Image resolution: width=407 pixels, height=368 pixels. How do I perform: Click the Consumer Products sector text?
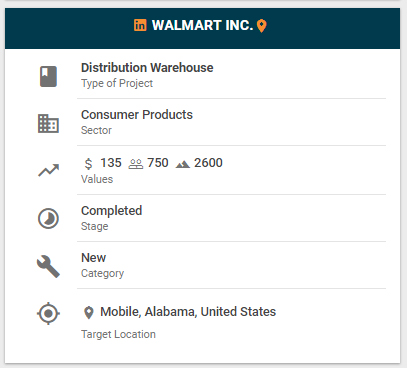pyautogui.click(x=137, y=115)
